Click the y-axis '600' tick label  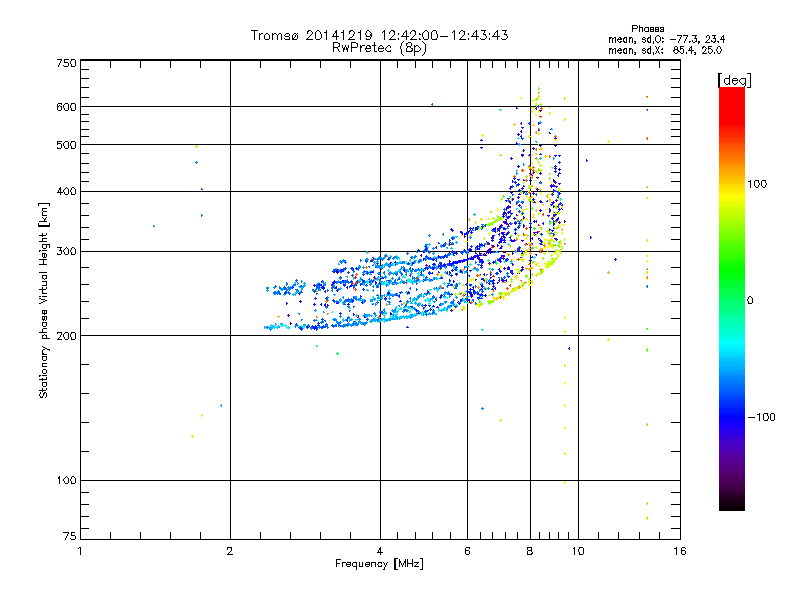pos(67,107)
